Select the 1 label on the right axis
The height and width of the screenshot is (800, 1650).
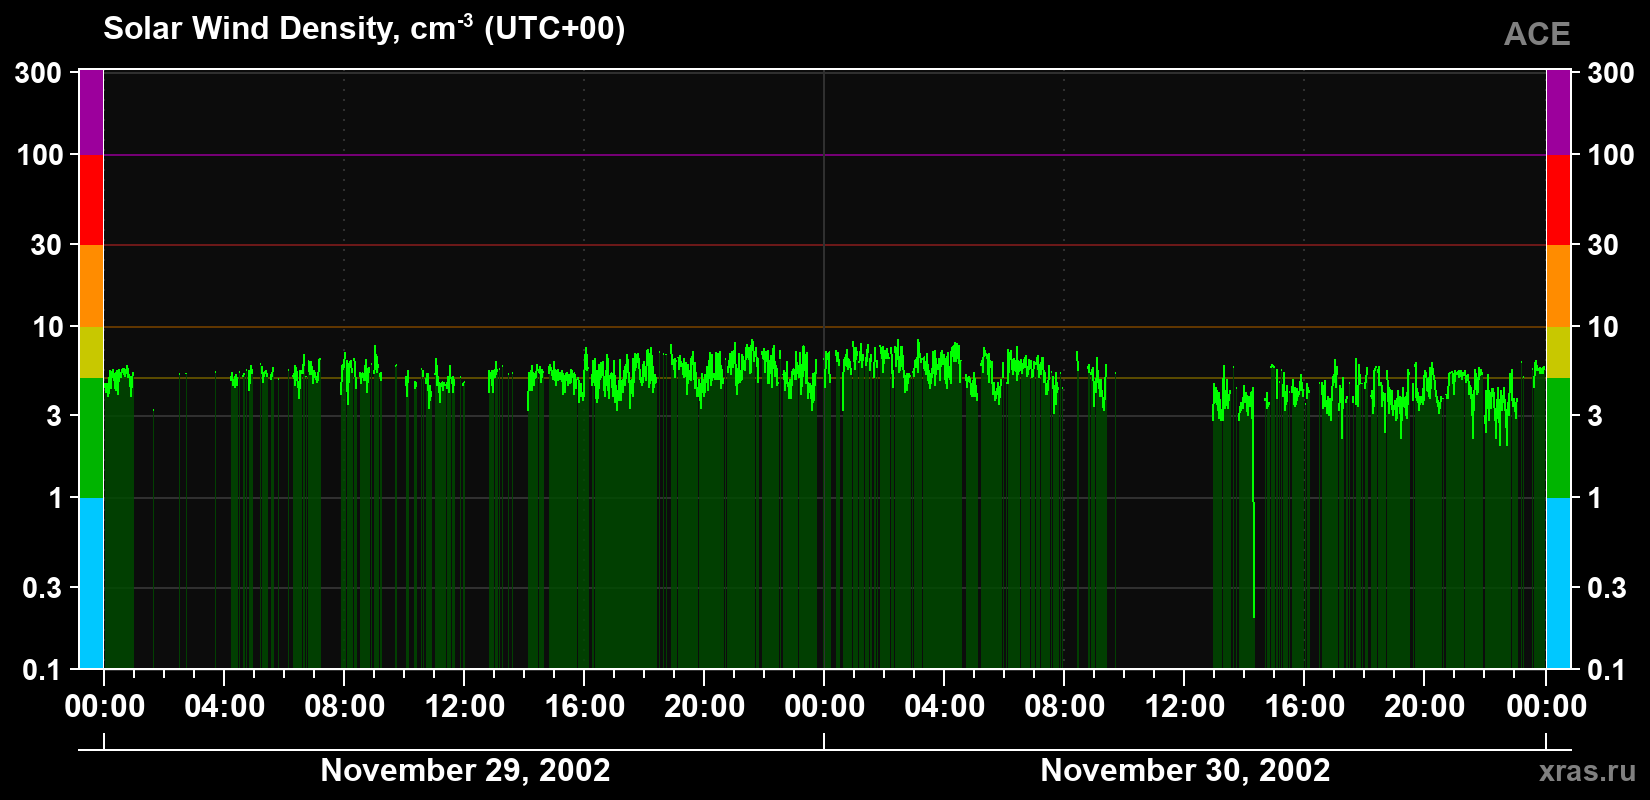[1595, 498]
